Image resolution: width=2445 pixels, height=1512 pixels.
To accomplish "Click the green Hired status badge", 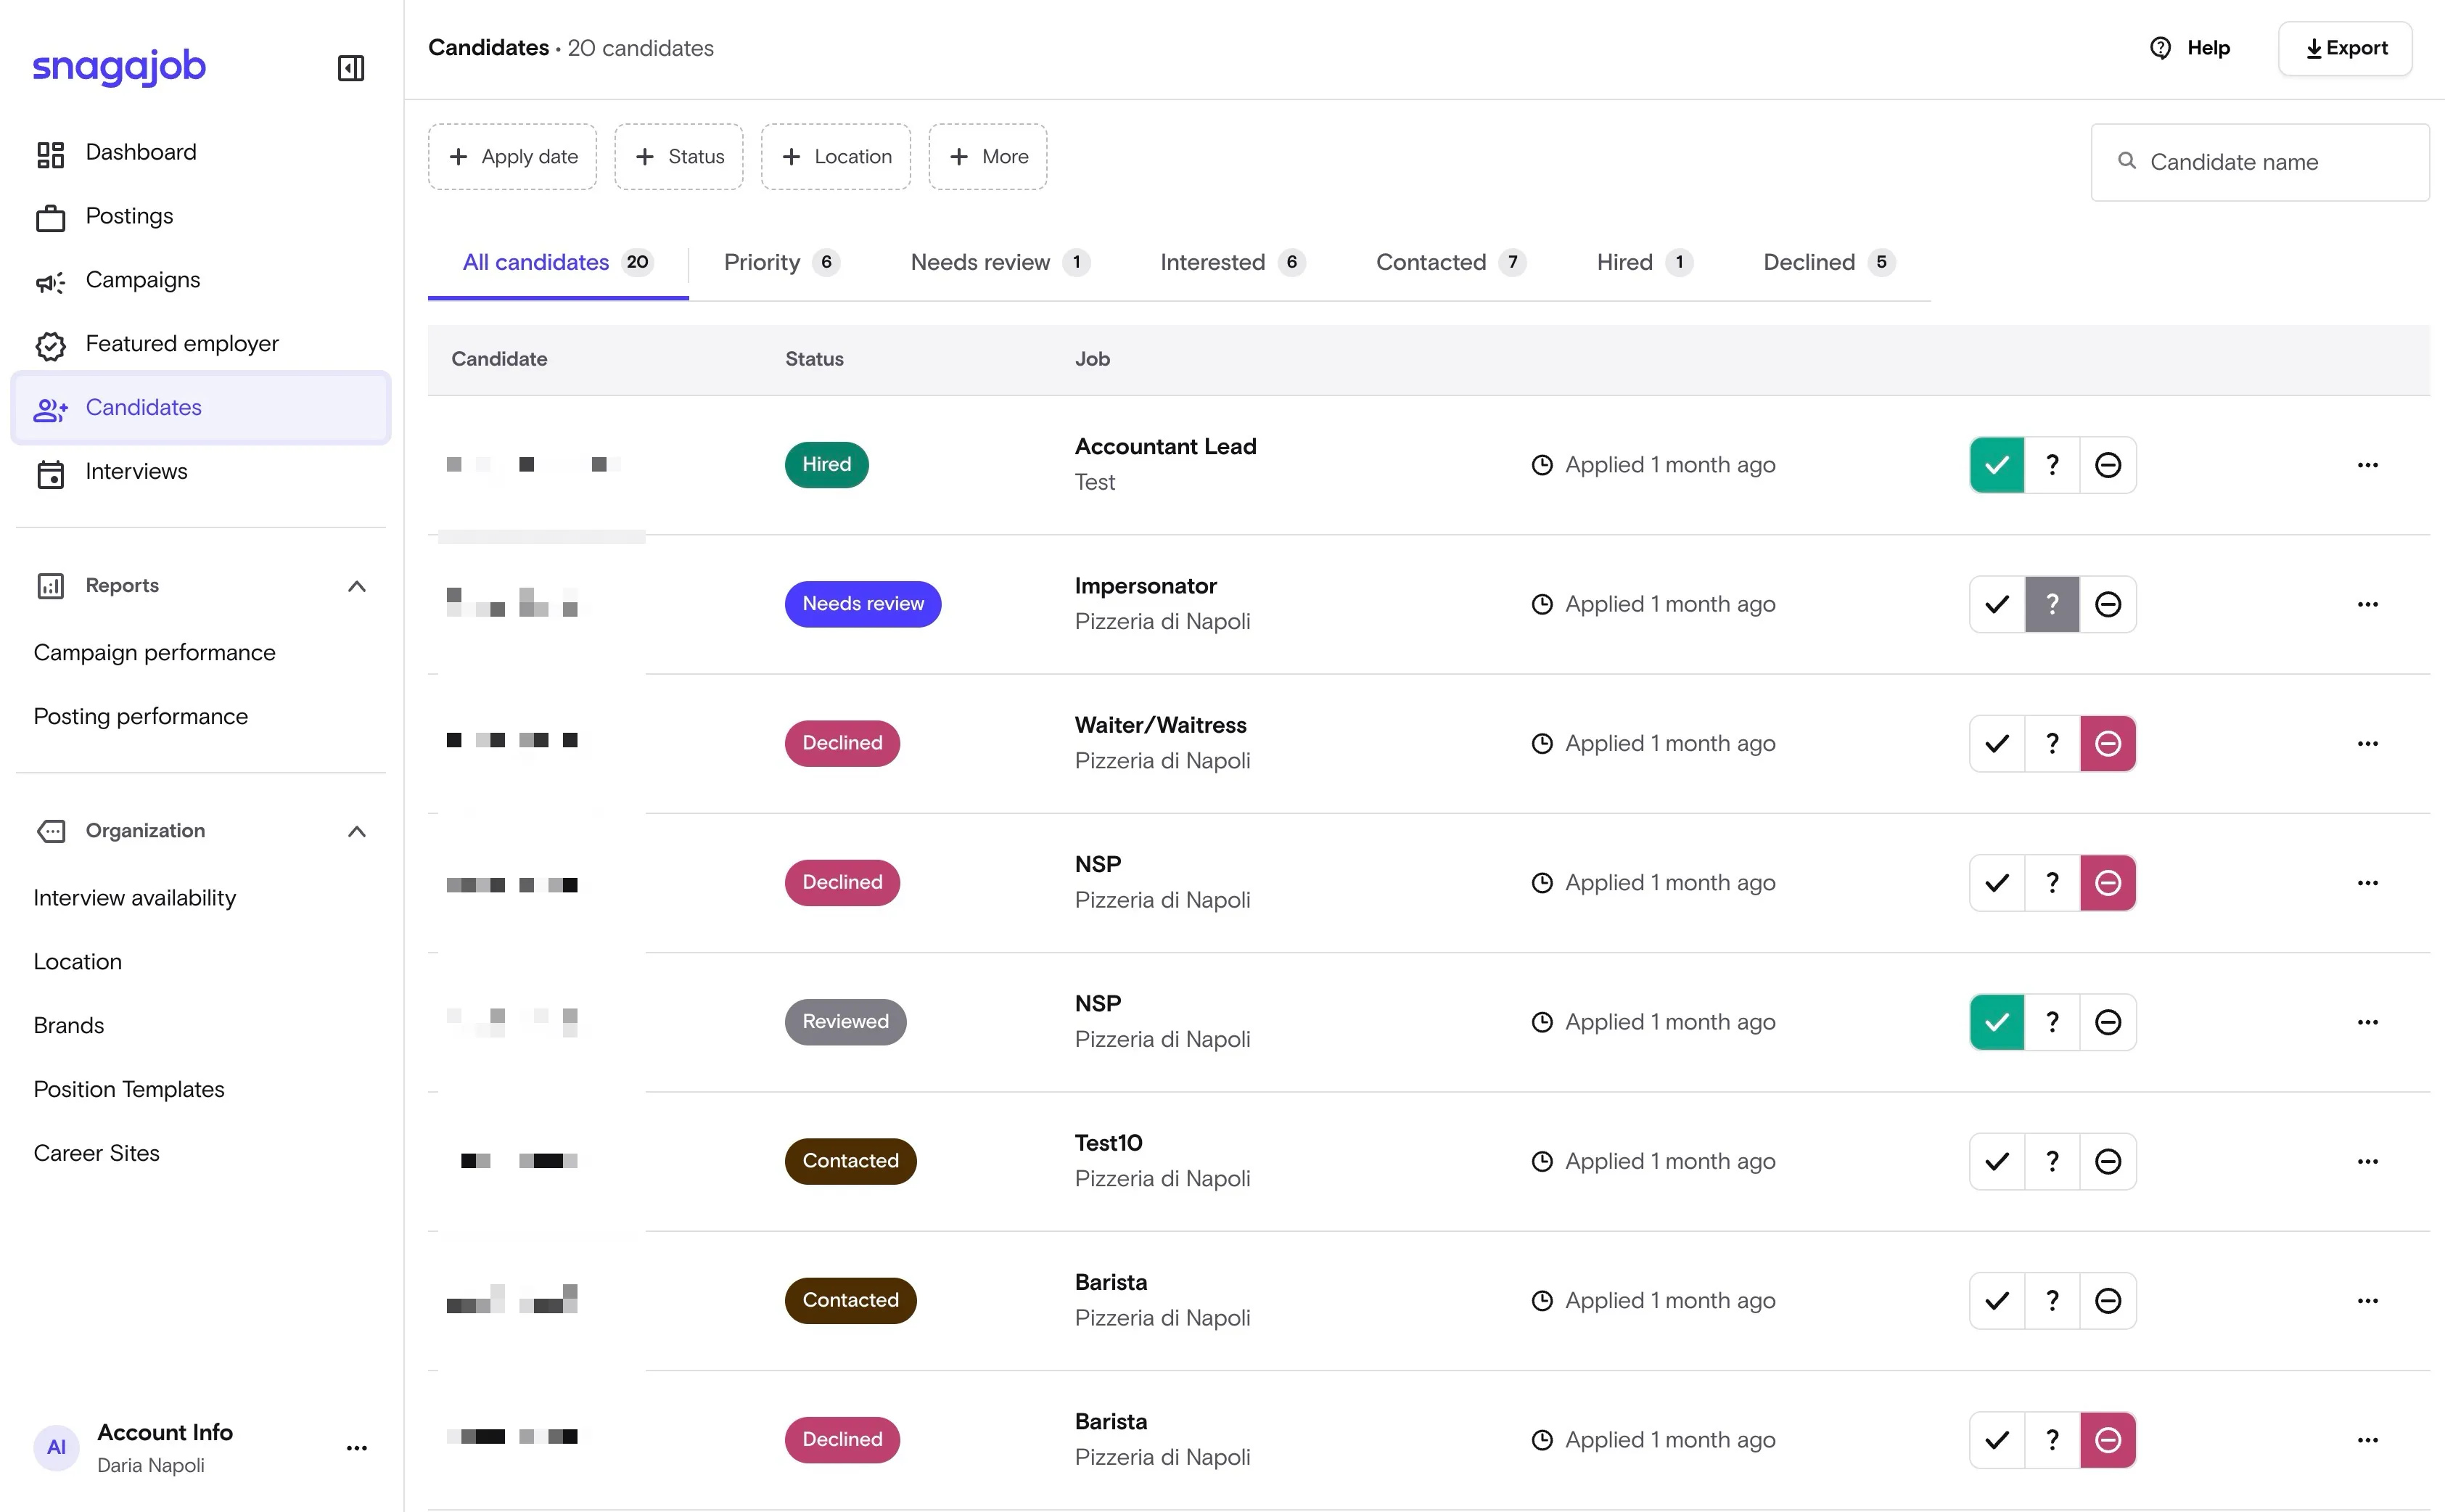I will (x=826, y=465).
